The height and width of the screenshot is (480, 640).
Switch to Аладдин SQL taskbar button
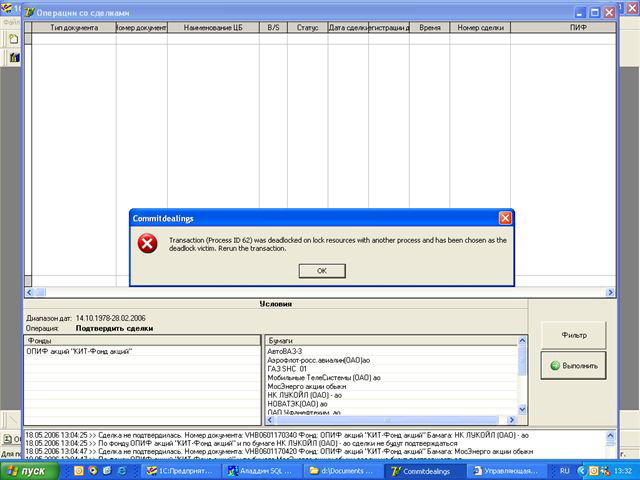263,471
